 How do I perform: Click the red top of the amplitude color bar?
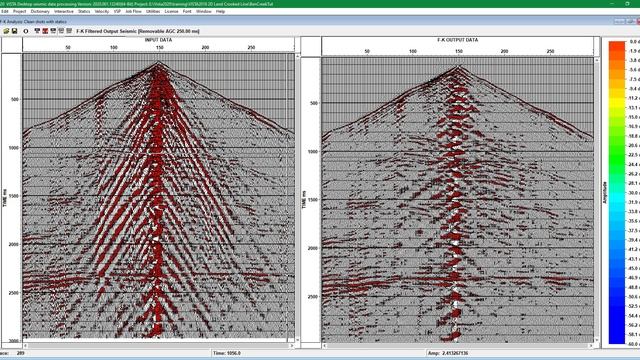pos(617,47)
